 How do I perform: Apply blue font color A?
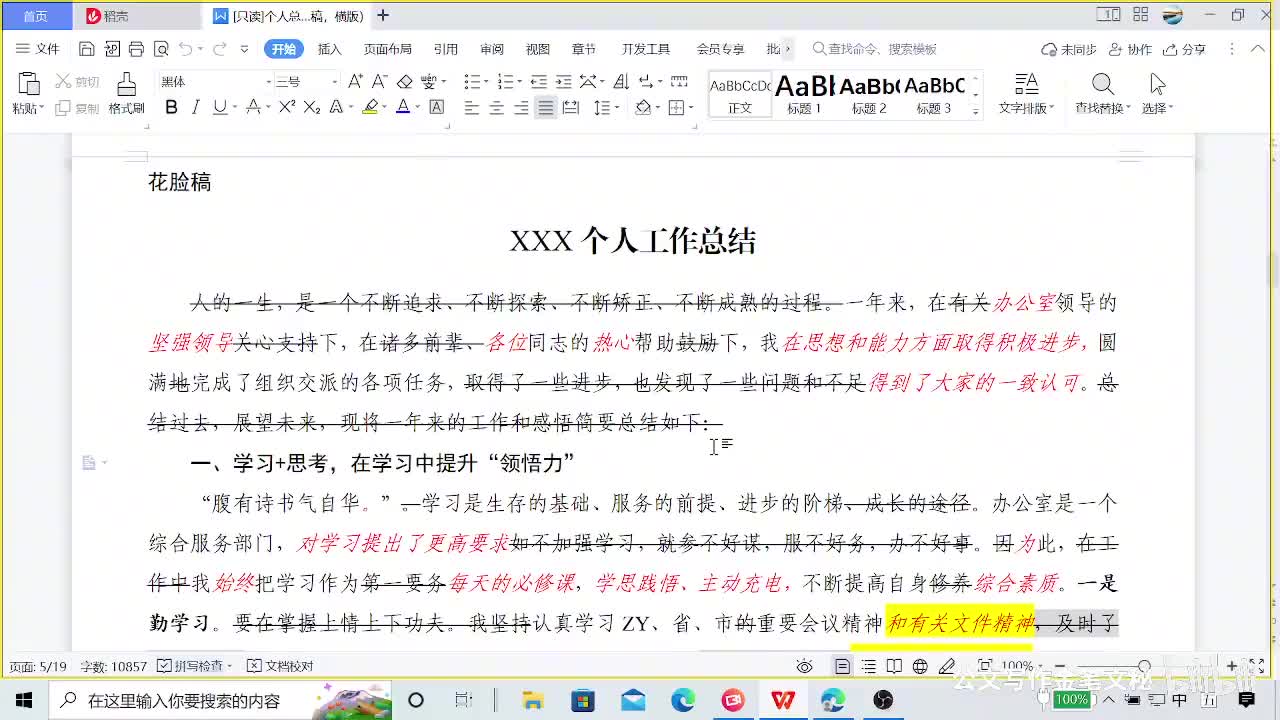[403, 107]
